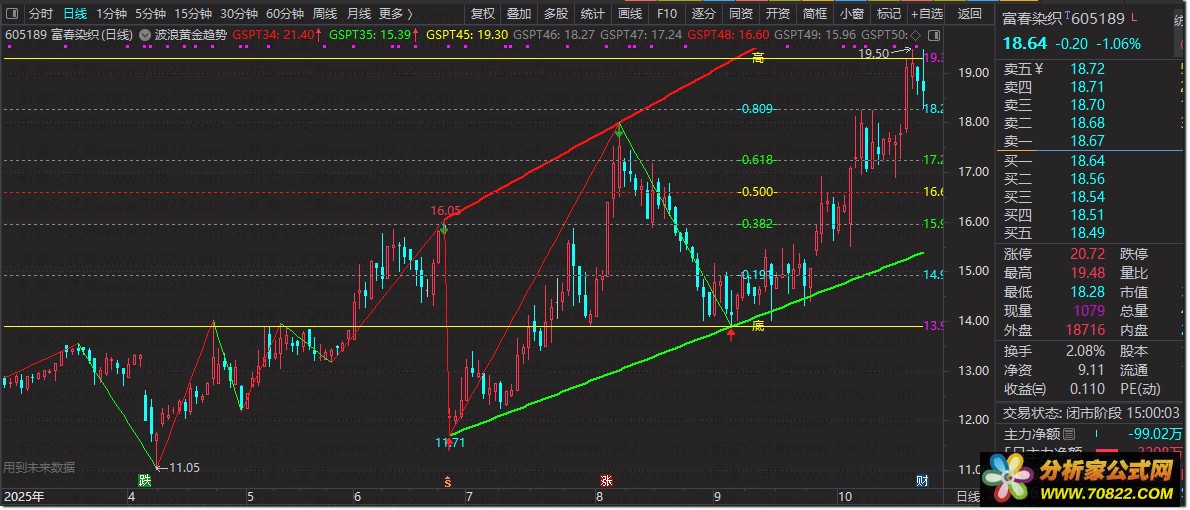Click the 底 label on the chart
The width and height of the screenshot is (1190, 510).
[757, 326]
